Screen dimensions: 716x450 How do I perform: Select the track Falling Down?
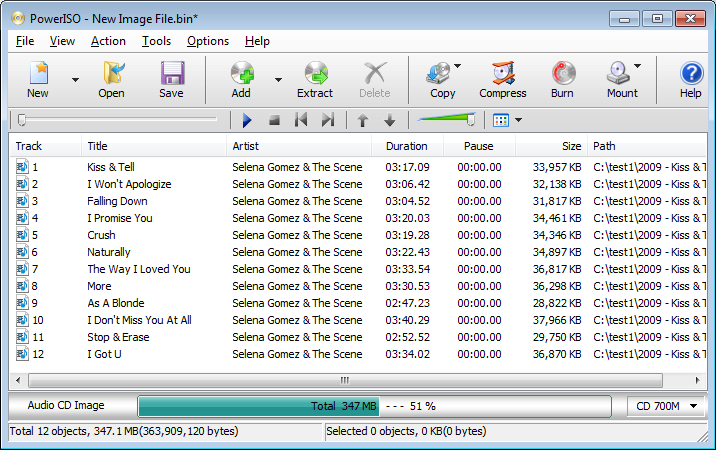[117, 201]
